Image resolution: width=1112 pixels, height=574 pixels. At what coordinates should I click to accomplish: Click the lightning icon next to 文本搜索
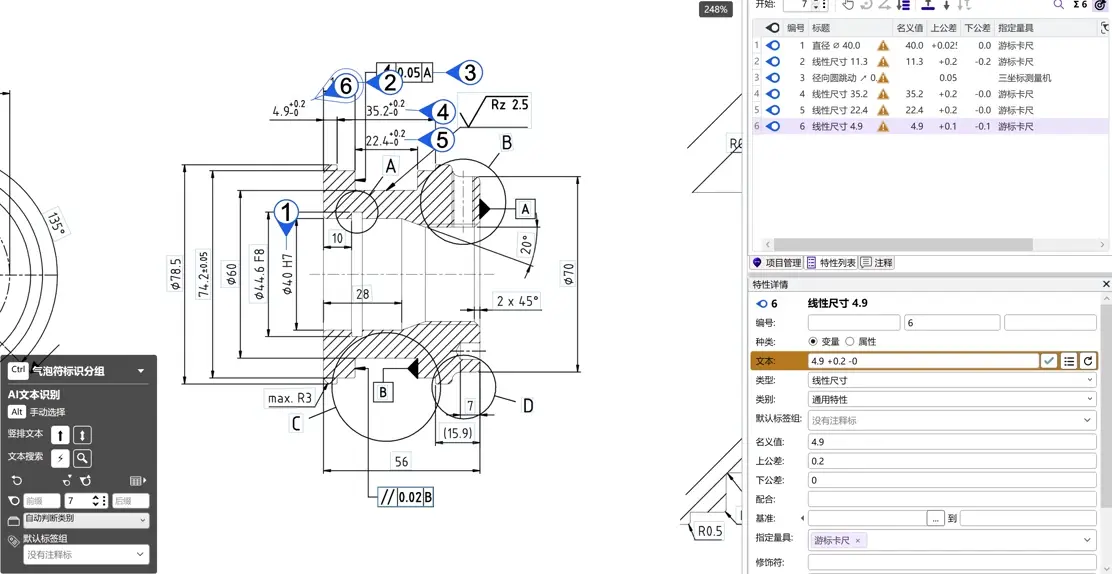tap(60, 458)
